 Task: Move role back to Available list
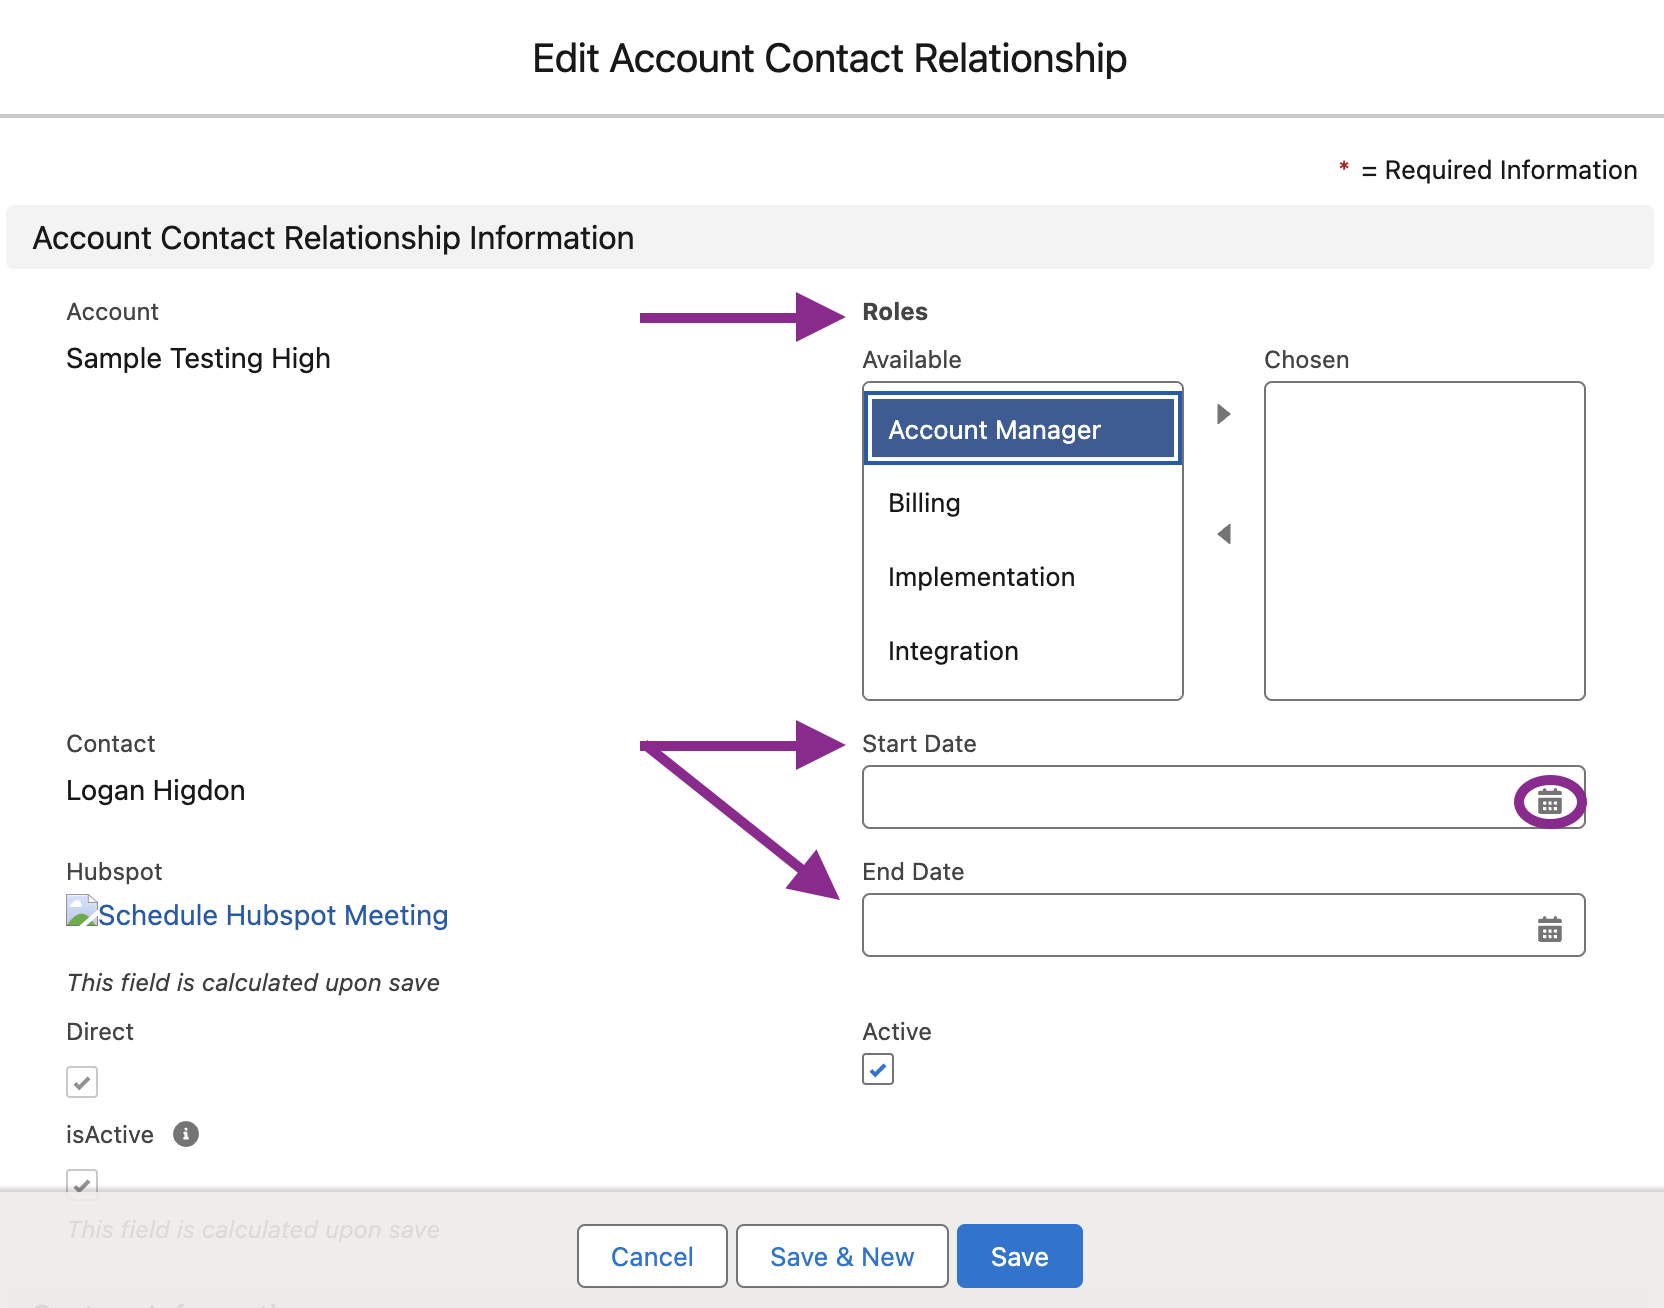1223,534
